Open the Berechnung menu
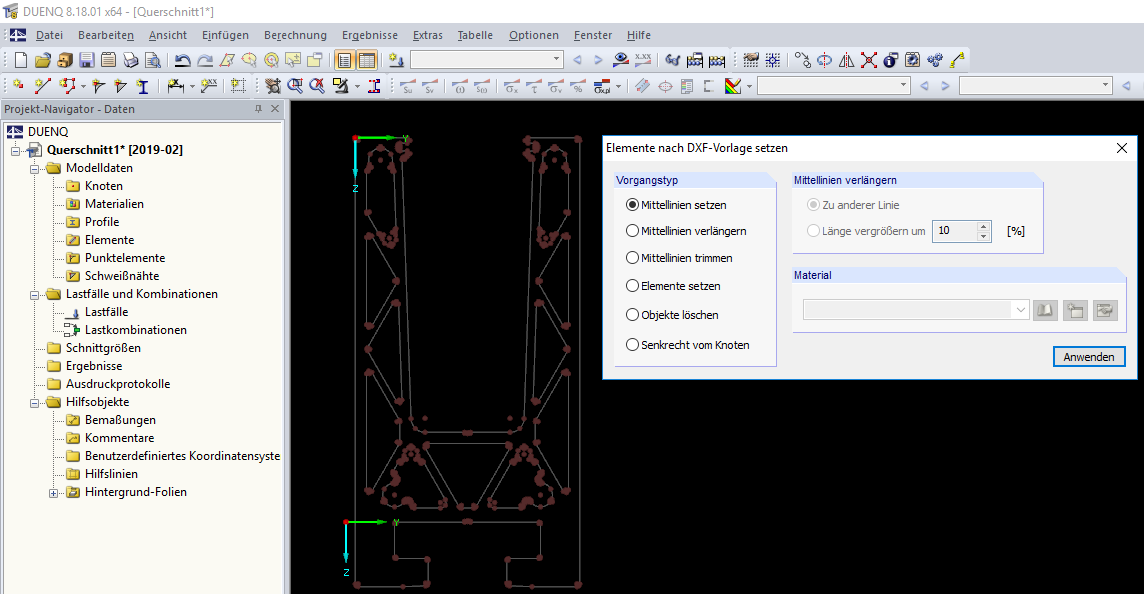This screenshot has height=594, width=1144. (295, 35)
